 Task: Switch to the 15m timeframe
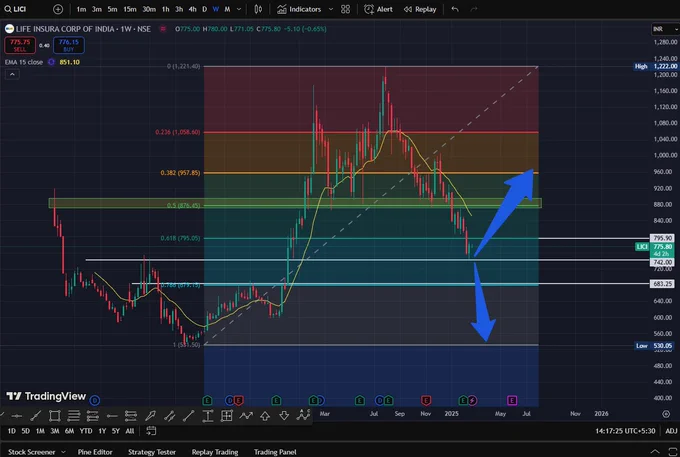[x=130, y=9]
